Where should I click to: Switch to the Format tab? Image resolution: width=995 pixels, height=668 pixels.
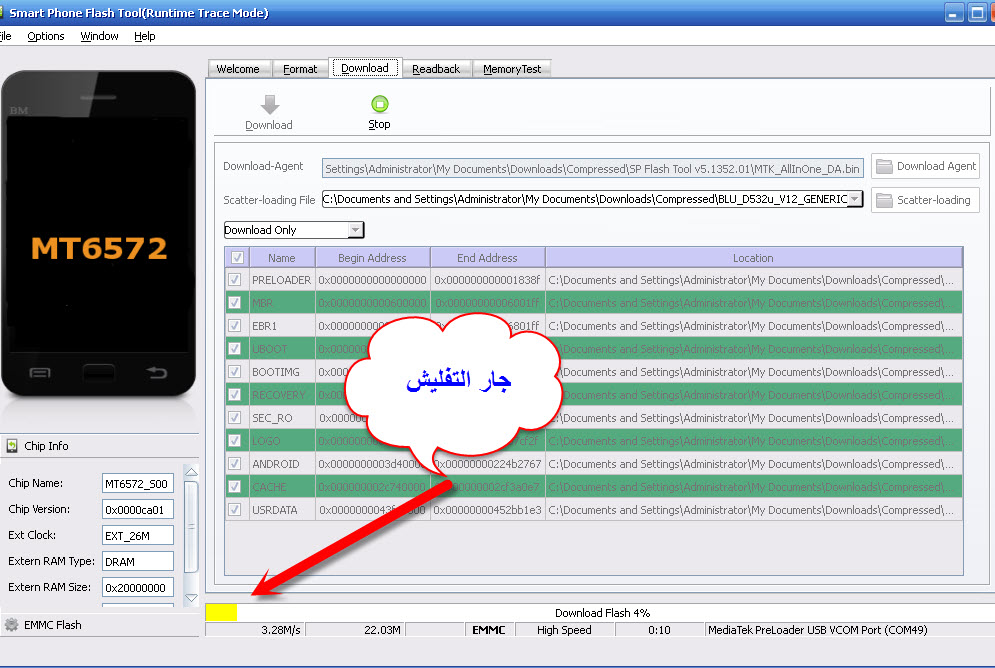[x=300, y=69]
